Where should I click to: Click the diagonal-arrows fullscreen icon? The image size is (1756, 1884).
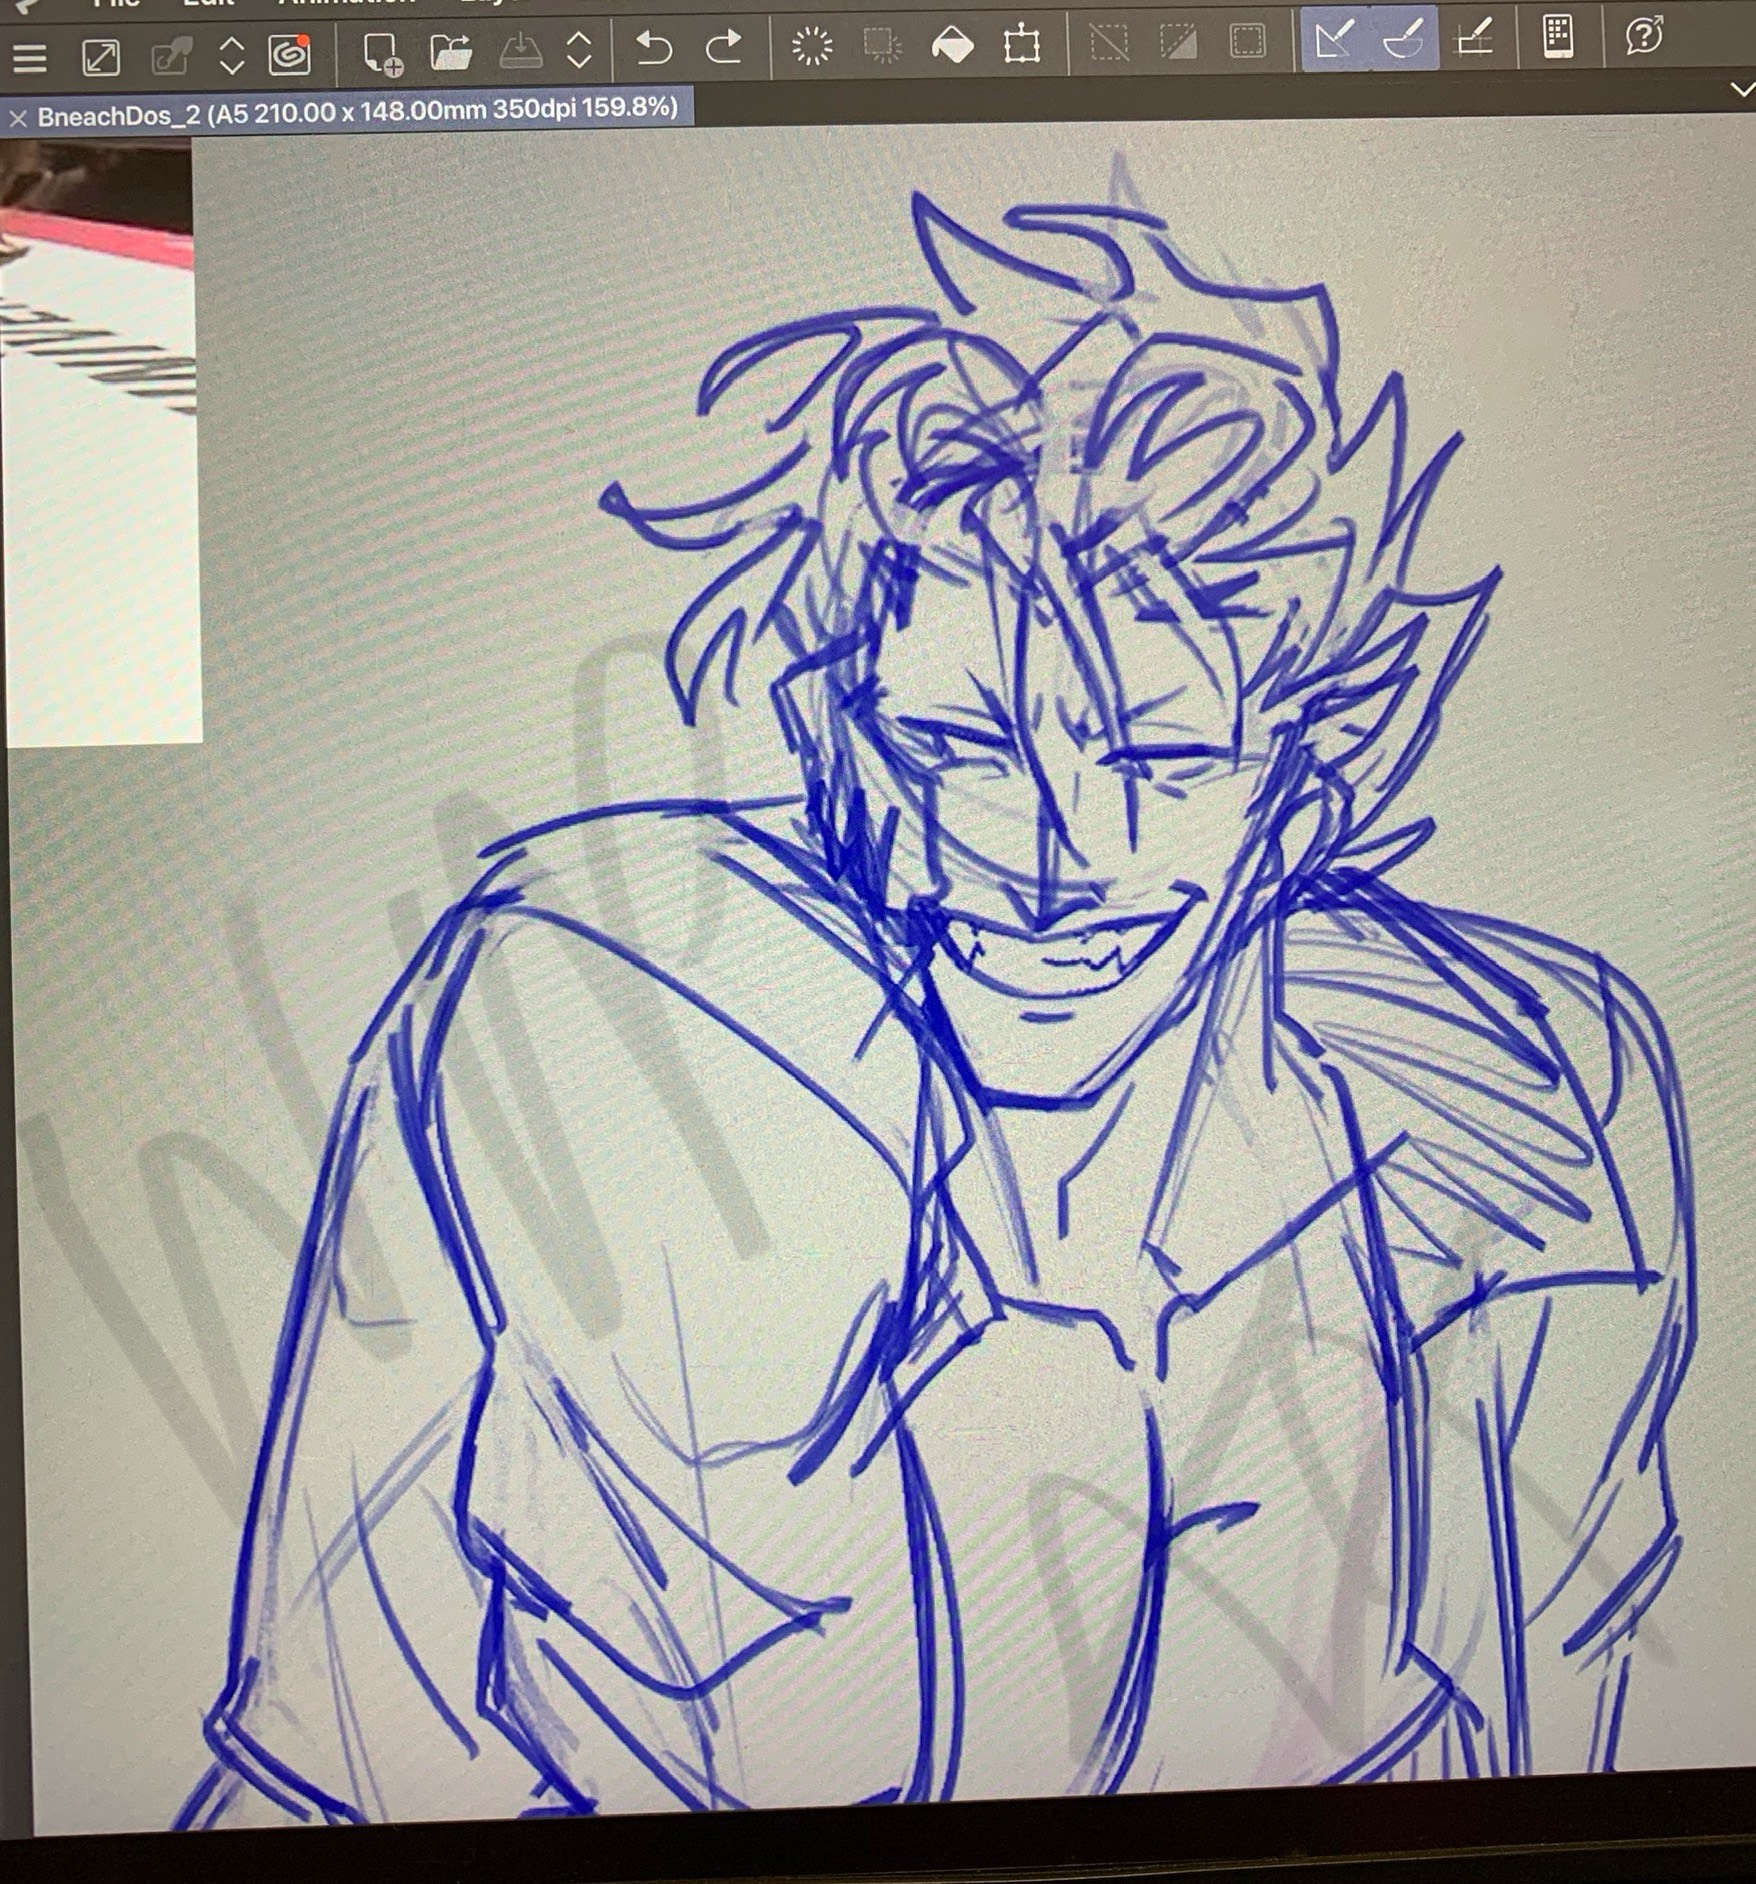[x=100, y=57]
